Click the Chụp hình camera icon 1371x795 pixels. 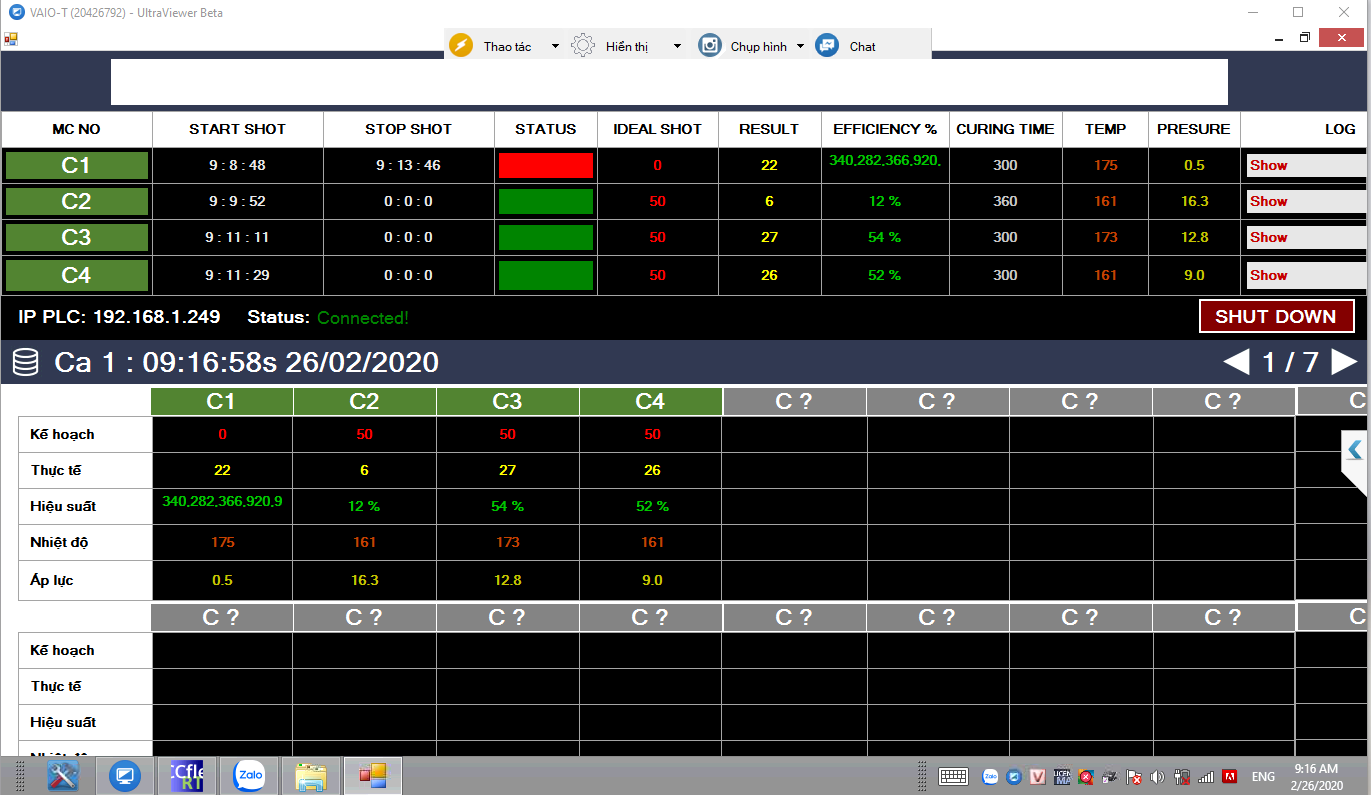coord(709,46)
